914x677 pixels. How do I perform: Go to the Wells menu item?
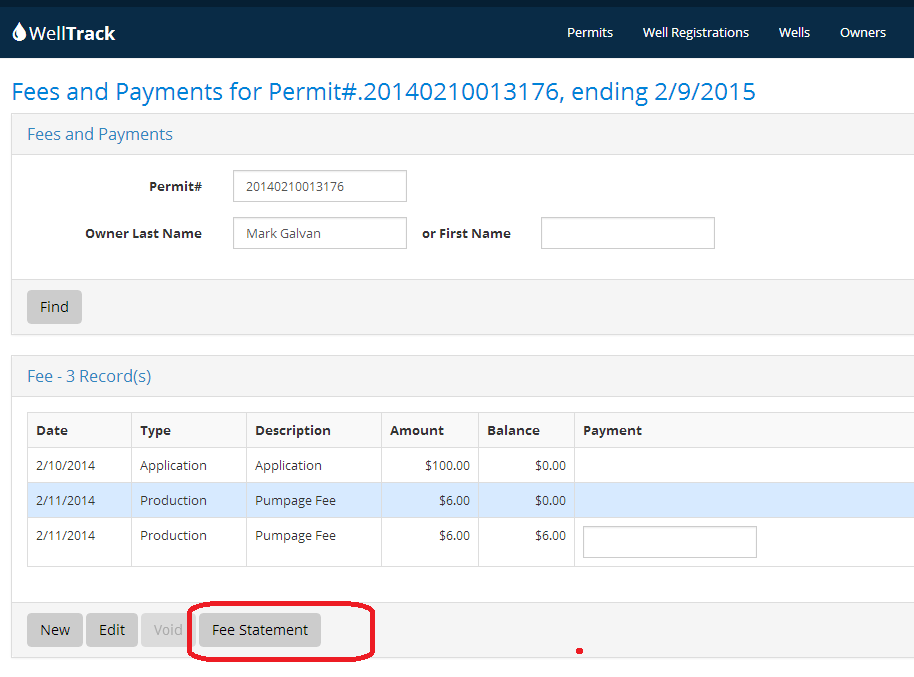[x=794, y=33]
